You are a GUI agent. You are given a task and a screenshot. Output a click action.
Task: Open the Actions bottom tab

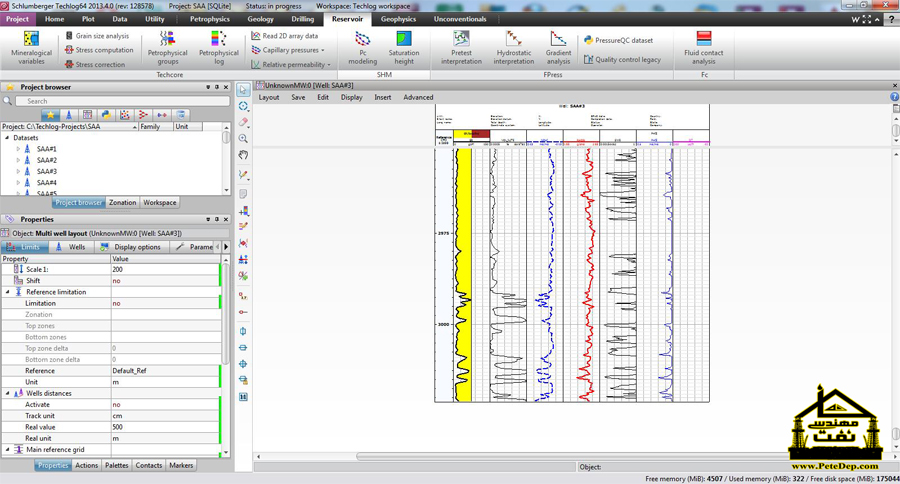[87, 466]
